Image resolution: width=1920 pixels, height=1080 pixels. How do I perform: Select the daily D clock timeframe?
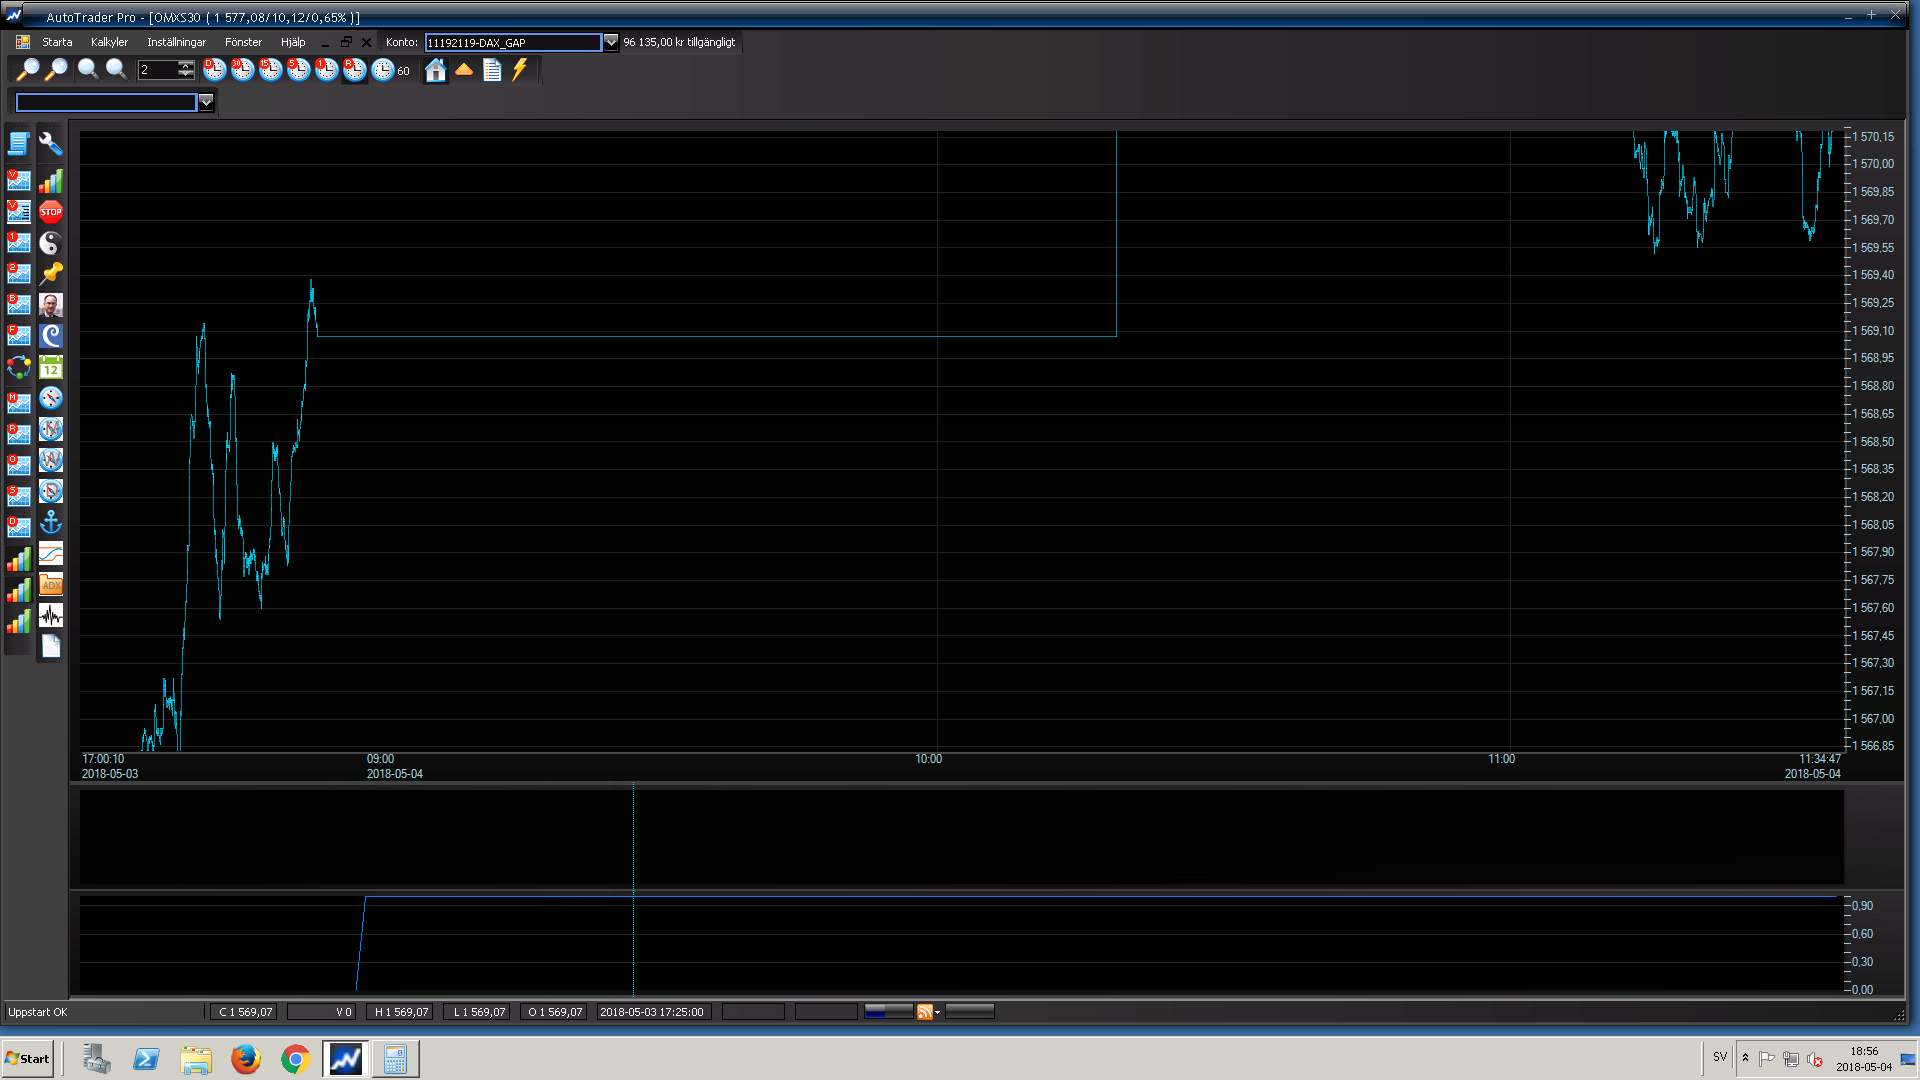coord(215,70)
